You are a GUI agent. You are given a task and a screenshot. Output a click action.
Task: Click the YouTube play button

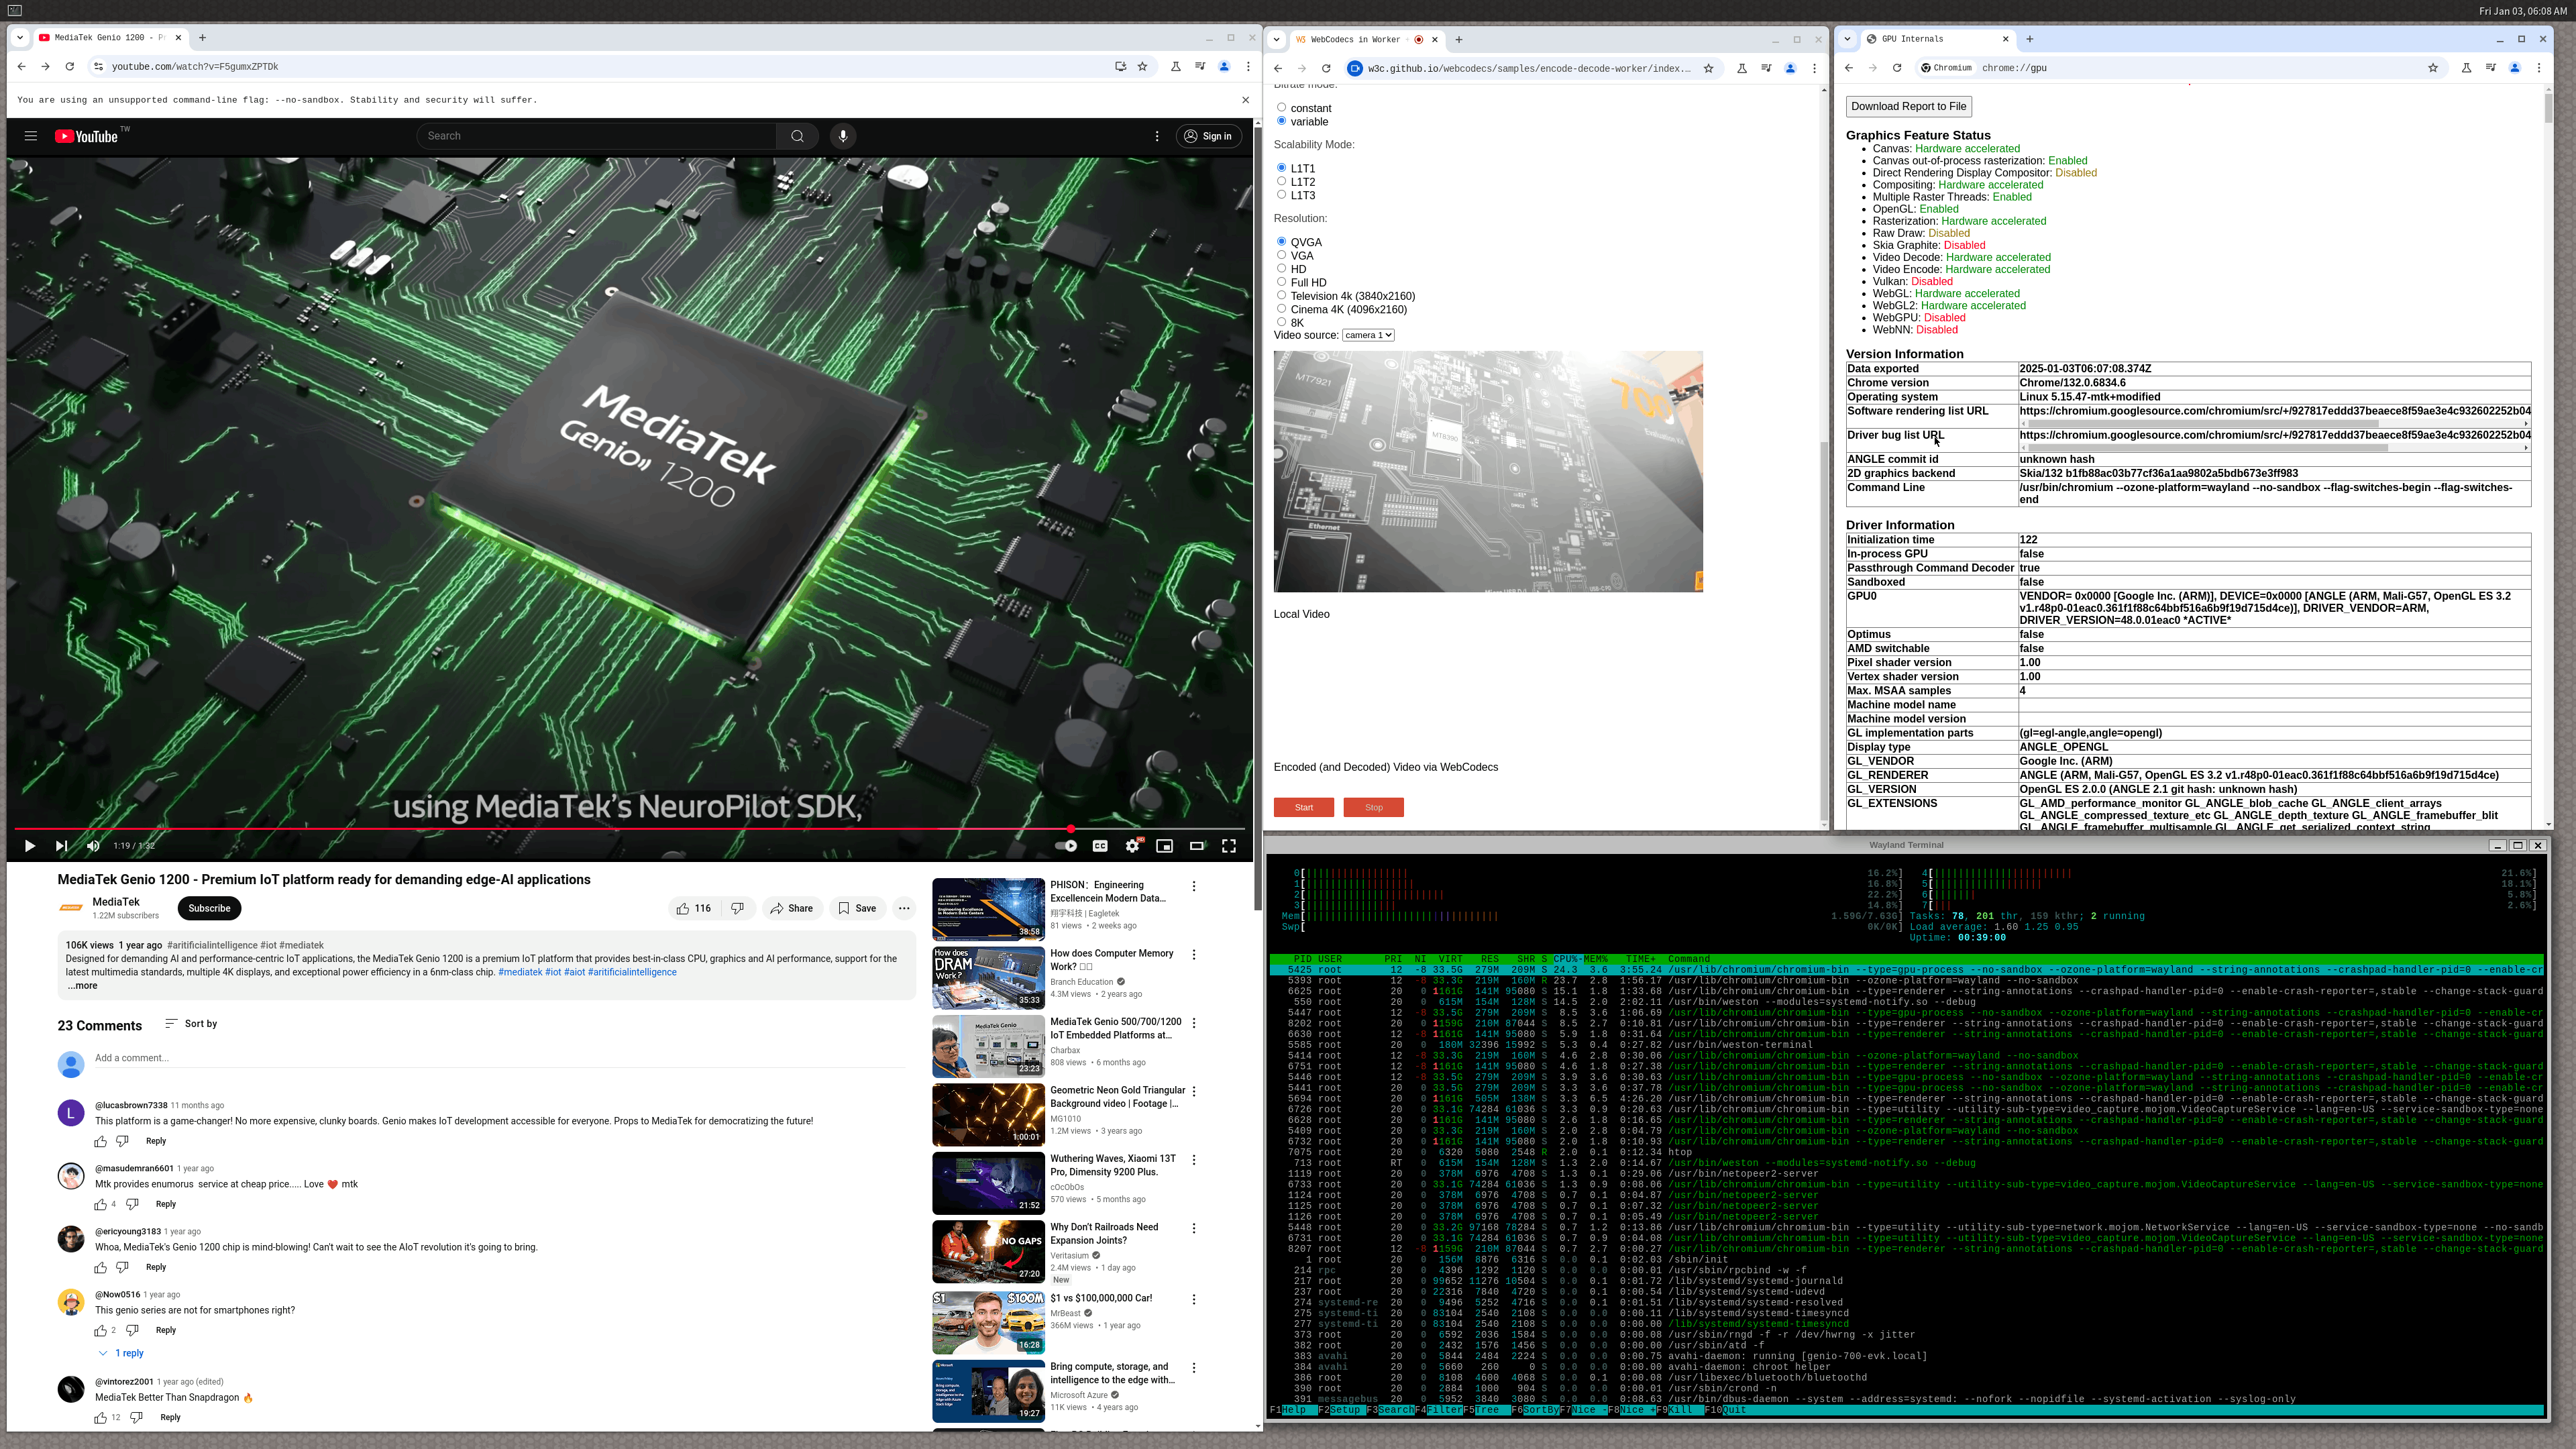tap(29, 846)
